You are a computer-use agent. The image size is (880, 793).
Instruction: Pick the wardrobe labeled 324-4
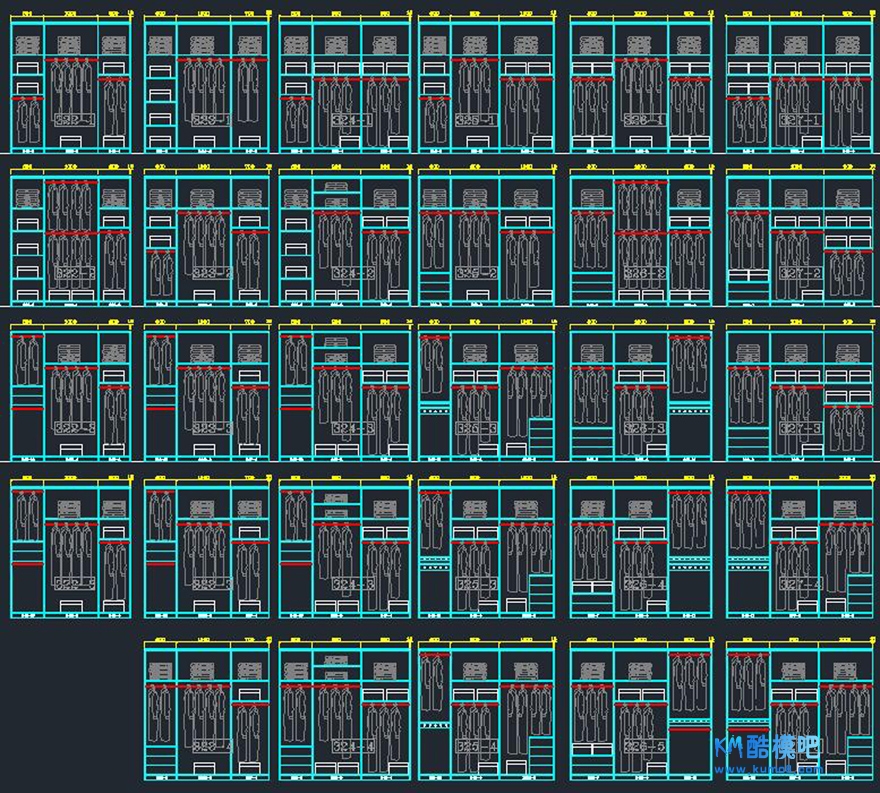pyautogui.click(x=346, y=746)
